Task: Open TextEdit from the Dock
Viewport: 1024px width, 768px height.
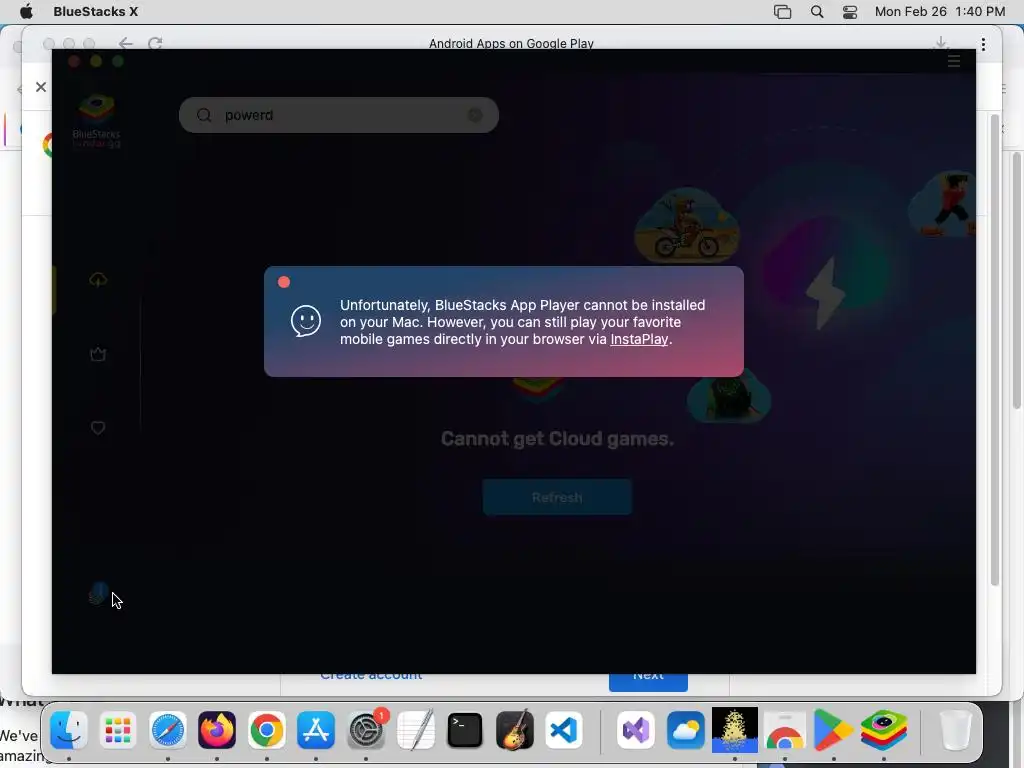Action: (x=415, y=729)
